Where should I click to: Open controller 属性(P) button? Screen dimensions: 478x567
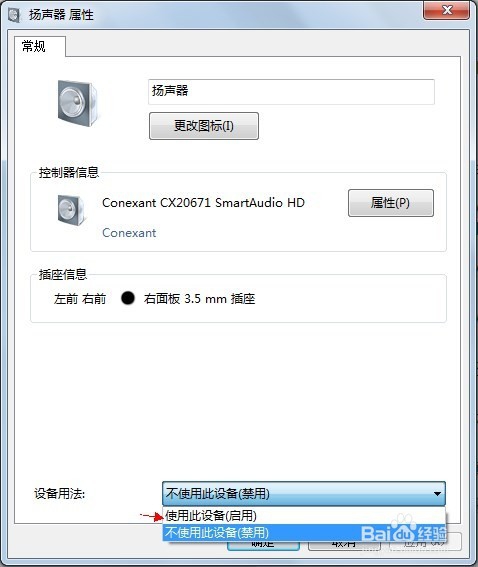point(390,203)
